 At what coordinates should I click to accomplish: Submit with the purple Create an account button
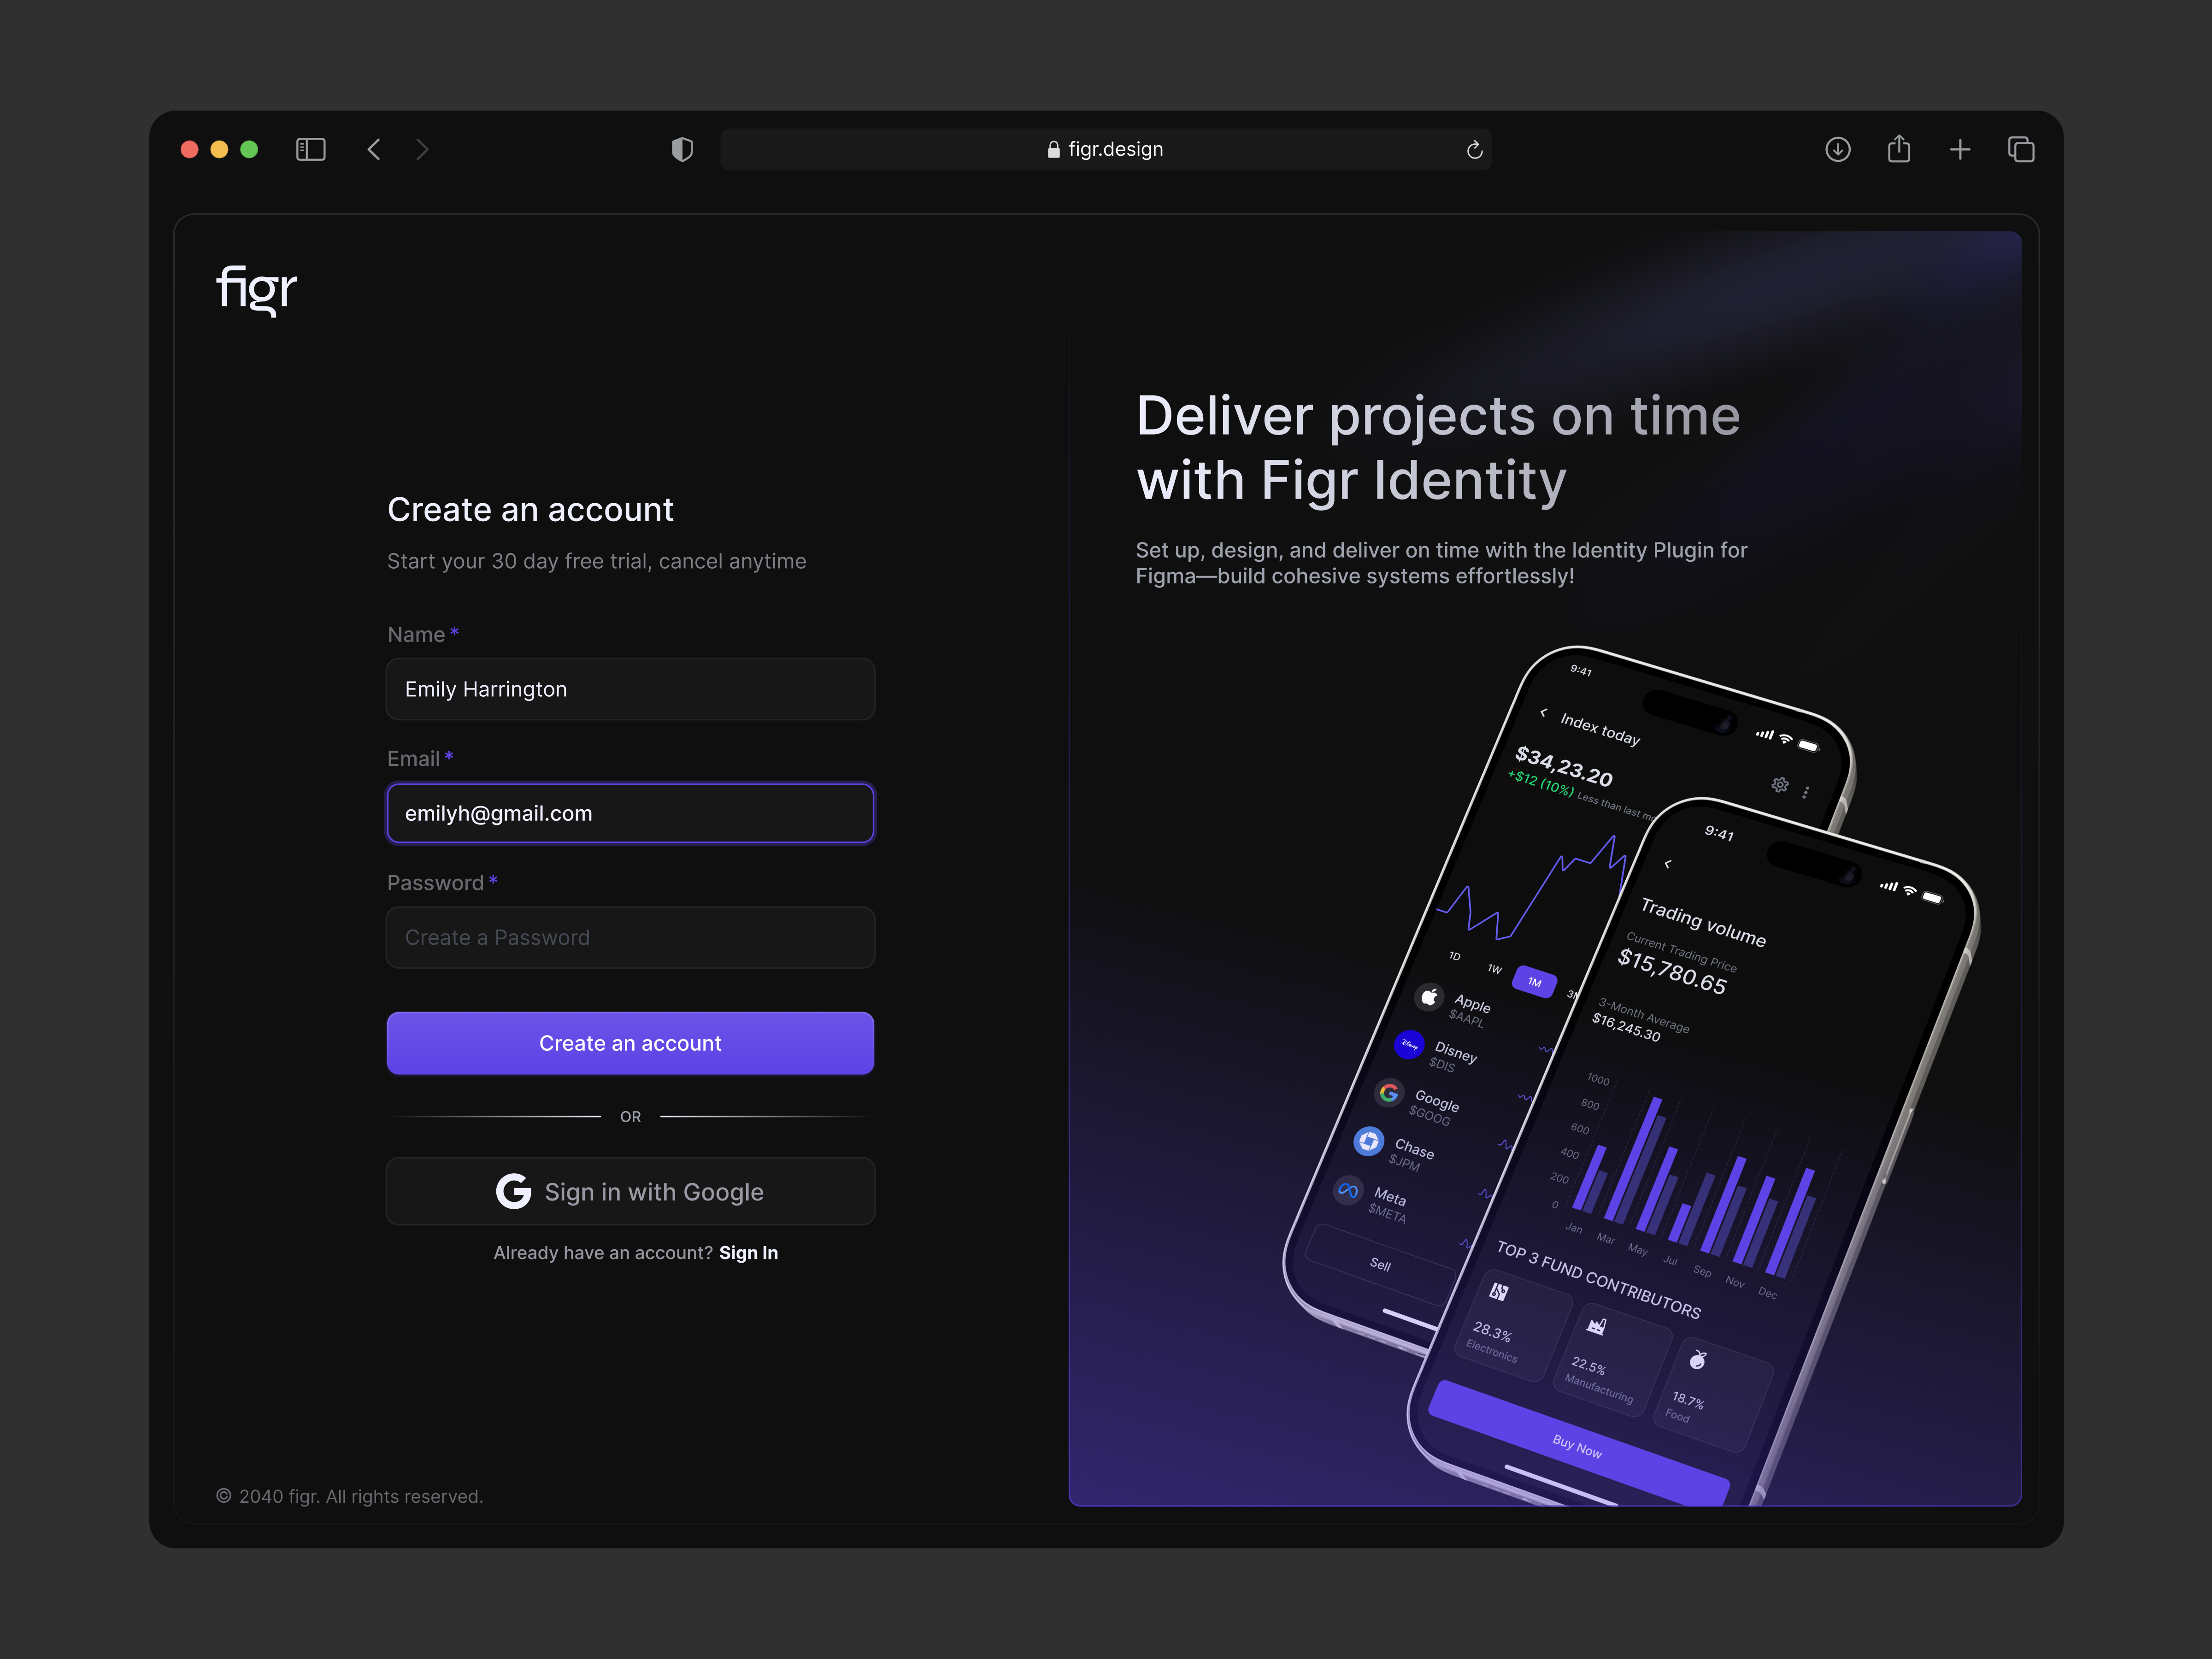click(630, 1043)
